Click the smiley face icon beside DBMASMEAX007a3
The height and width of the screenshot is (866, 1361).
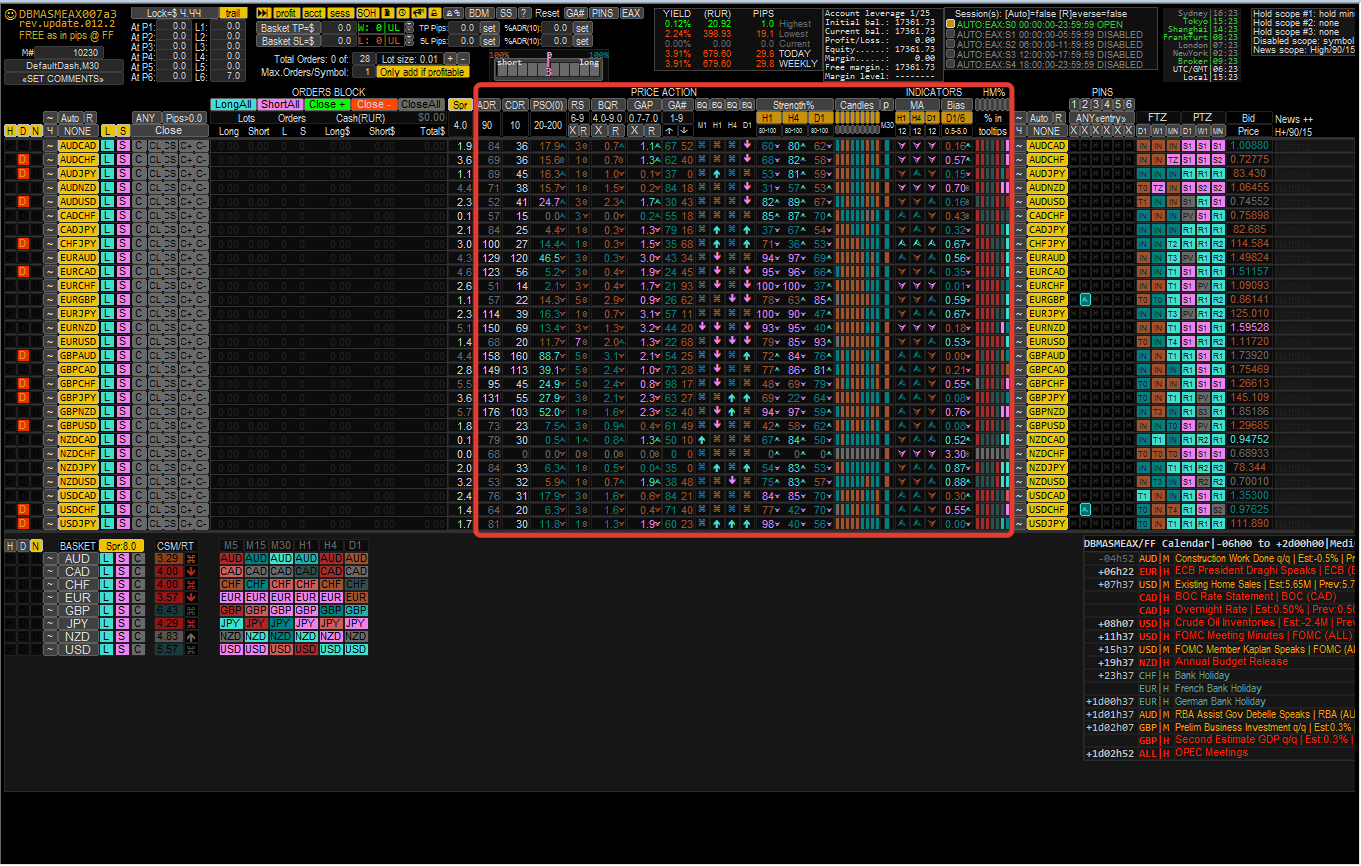click(10, 14)
